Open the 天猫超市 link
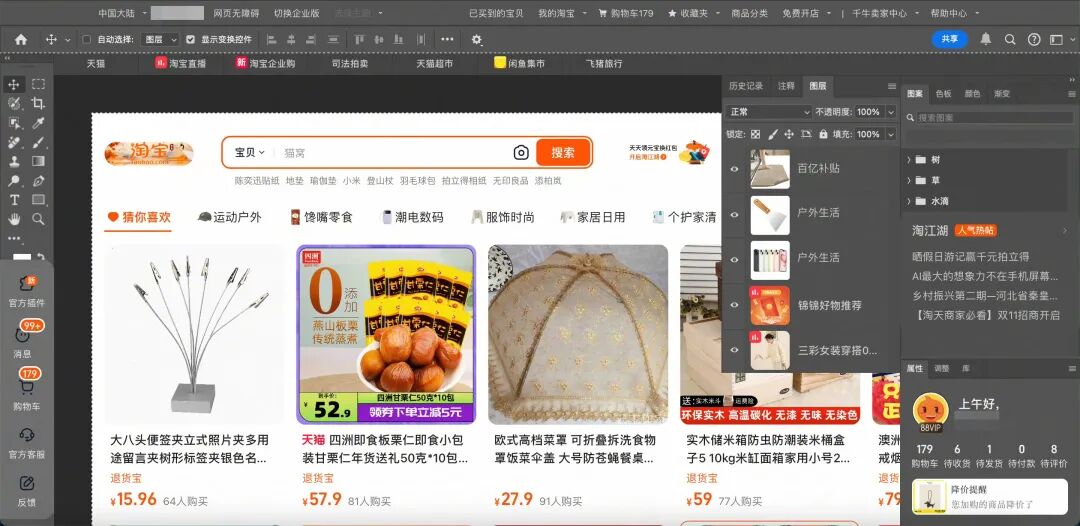Image resolution: width=1080 pixels, height=526 pixels. point(435,63)
